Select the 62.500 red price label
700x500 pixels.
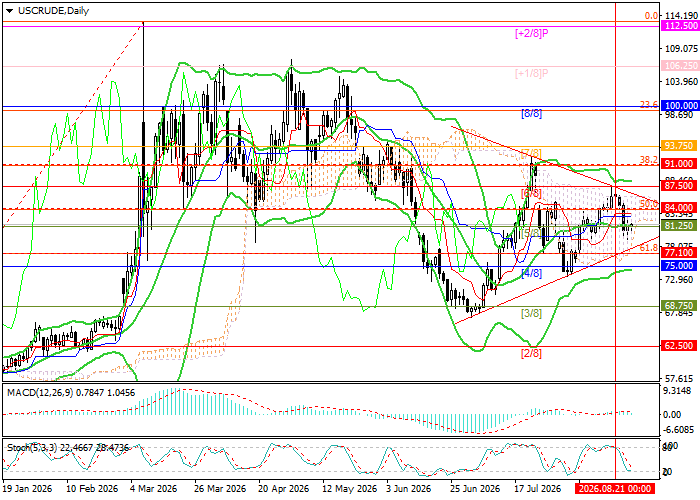[679, 346]
